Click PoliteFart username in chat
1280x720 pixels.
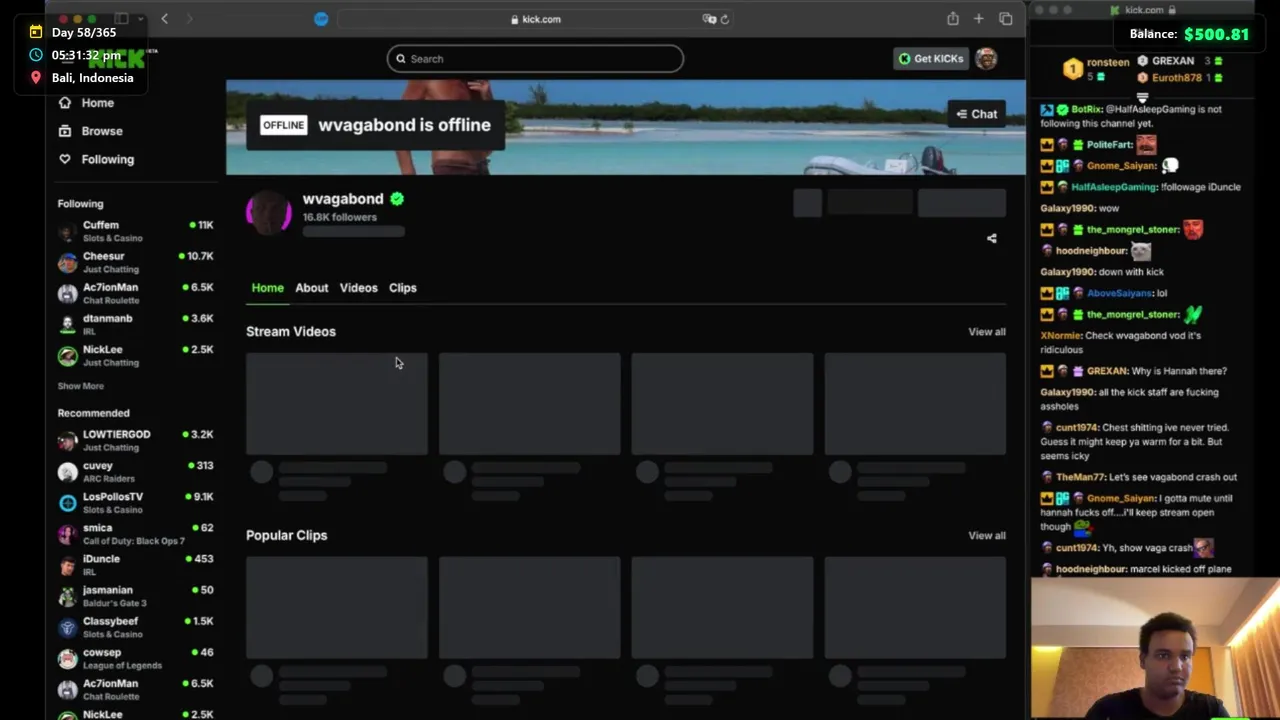point(1109,145)
